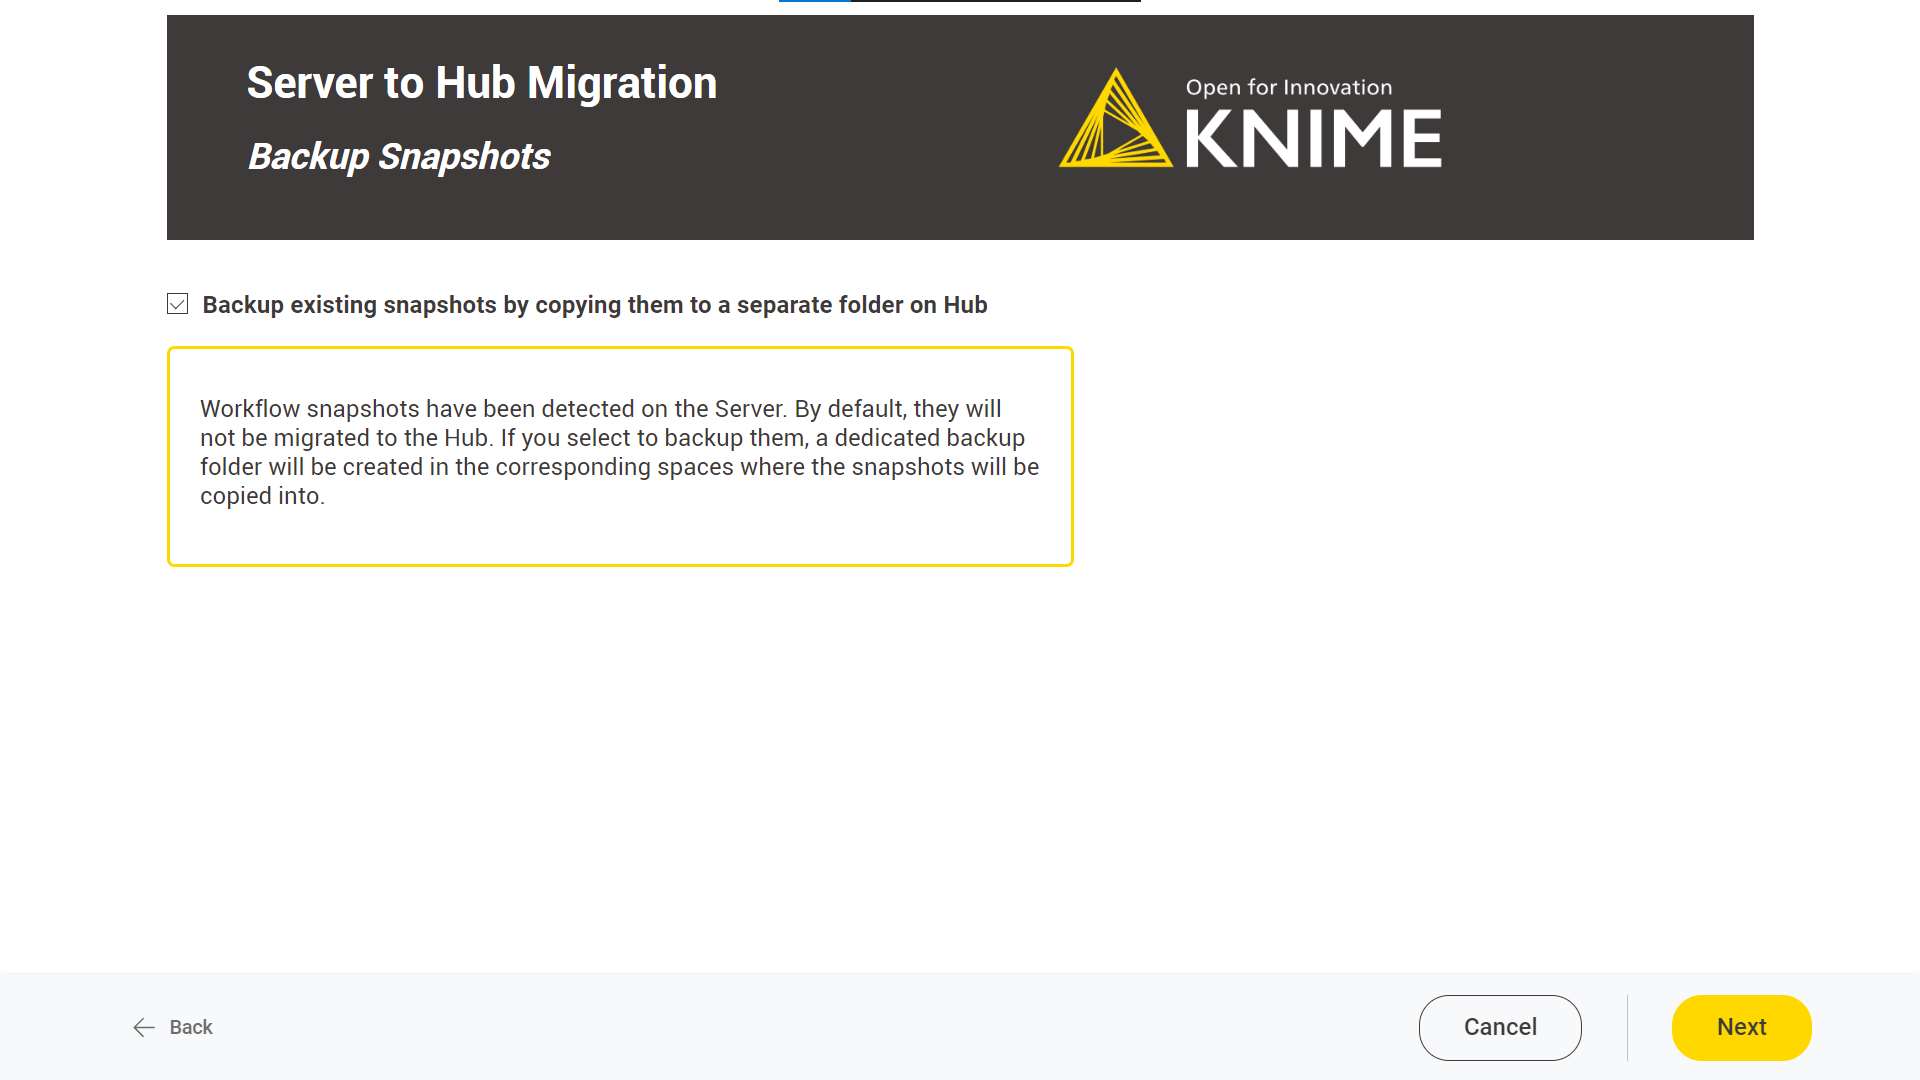Screen dimensions: 1920x1080
Task: Click the 'Workflow snapshots have been detected' paragraph
Action: pyautogui.click(x=619, y=452)
